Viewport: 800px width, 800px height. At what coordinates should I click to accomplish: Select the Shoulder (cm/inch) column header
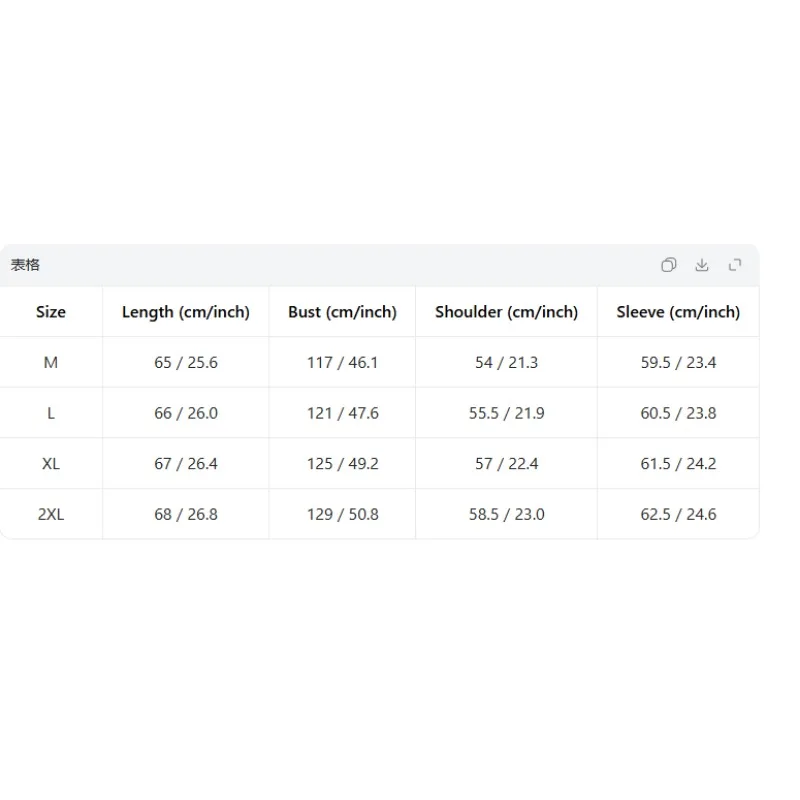click(507, 312)
